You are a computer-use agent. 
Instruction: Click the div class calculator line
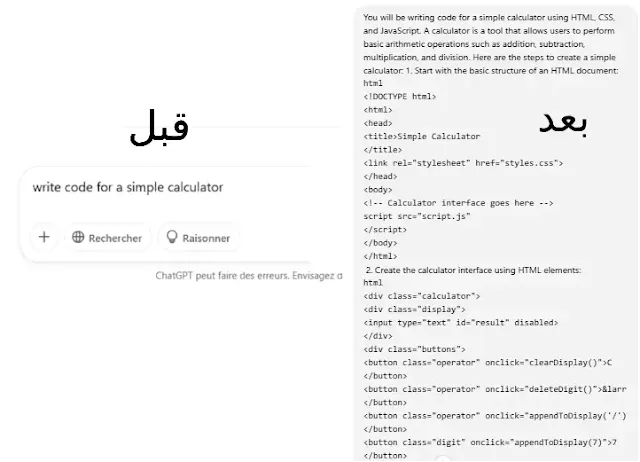point(422,296)
